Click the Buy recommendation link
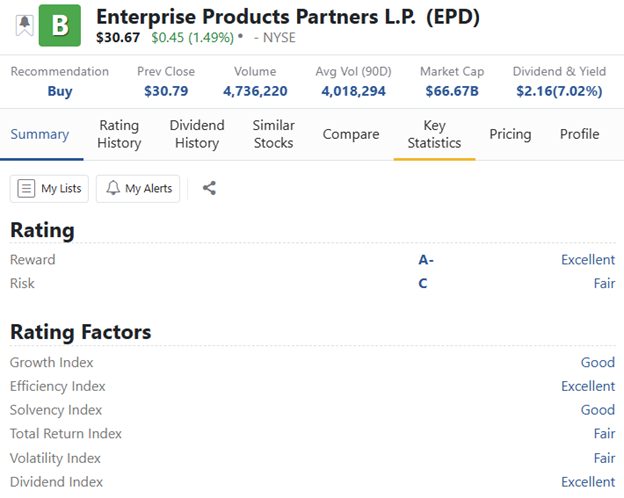 coord(60,91)
